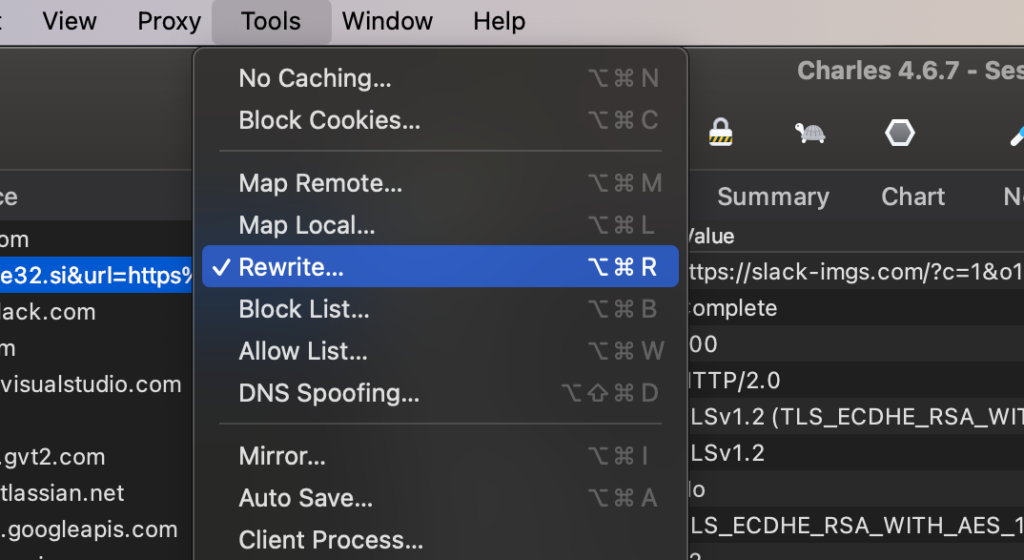Select the visualstudio.com host entry
The height and width of the screenshot is (560, 1024).
(x=92, y=384)
